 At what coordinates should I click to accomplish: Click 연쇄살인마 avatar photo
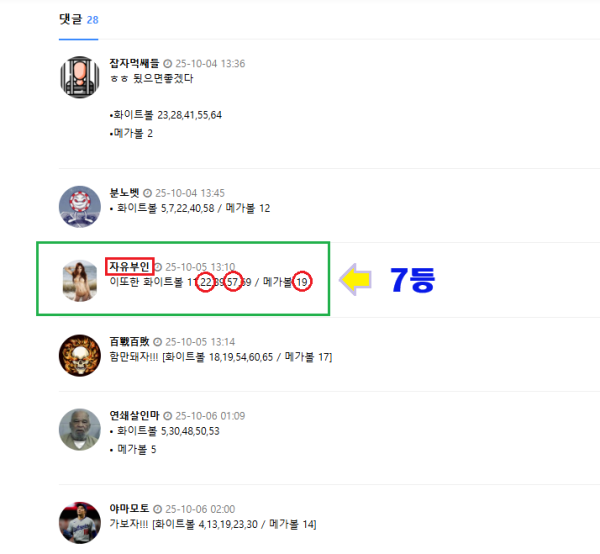tap(80, 429)
